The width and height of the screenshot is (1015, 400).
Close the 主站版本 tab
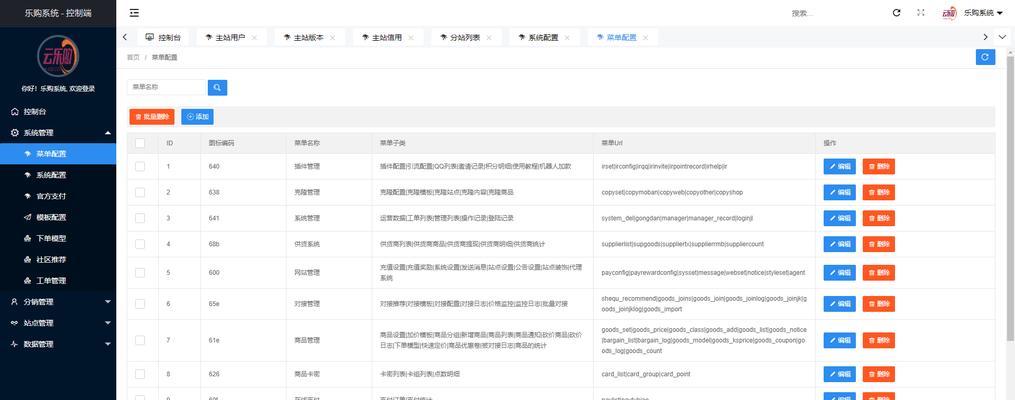tap(333, 38)
